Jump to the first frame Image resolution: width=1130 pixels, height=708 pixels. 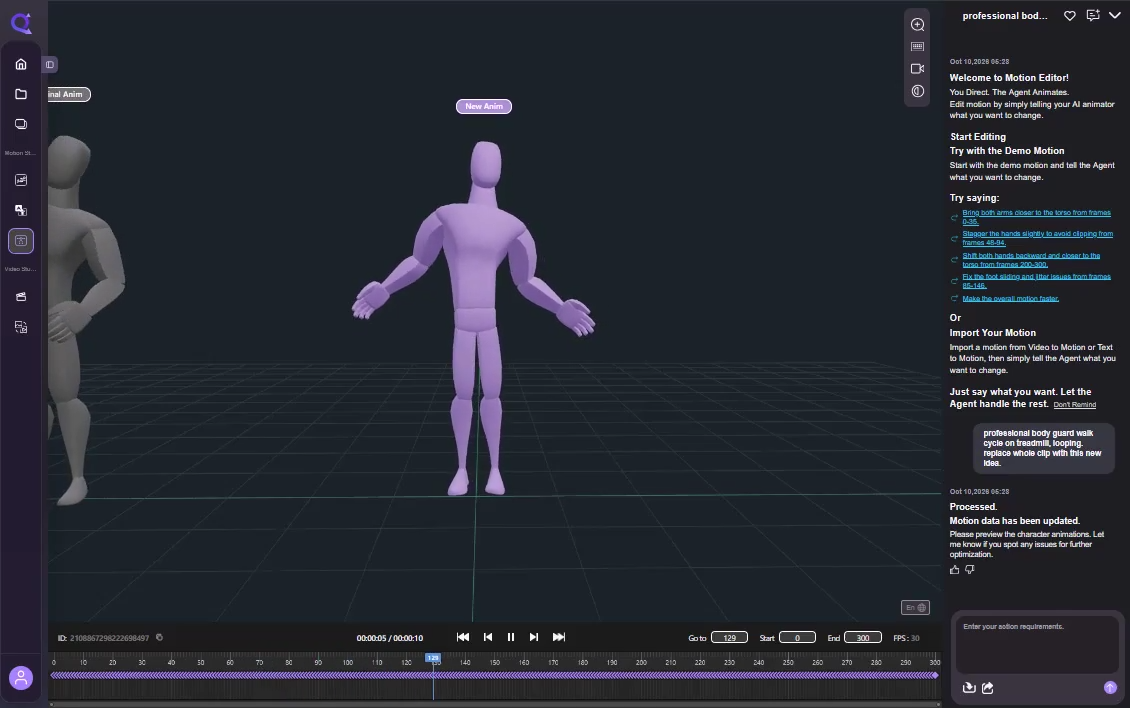click(x=463, y=637)
